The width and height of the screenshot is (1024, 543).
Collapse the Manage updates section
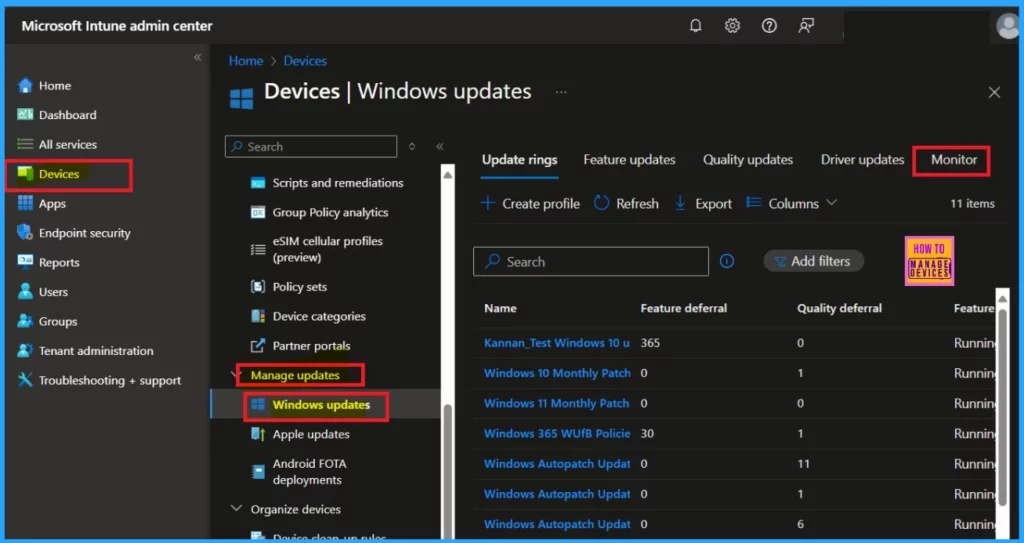tap(236, 375)
